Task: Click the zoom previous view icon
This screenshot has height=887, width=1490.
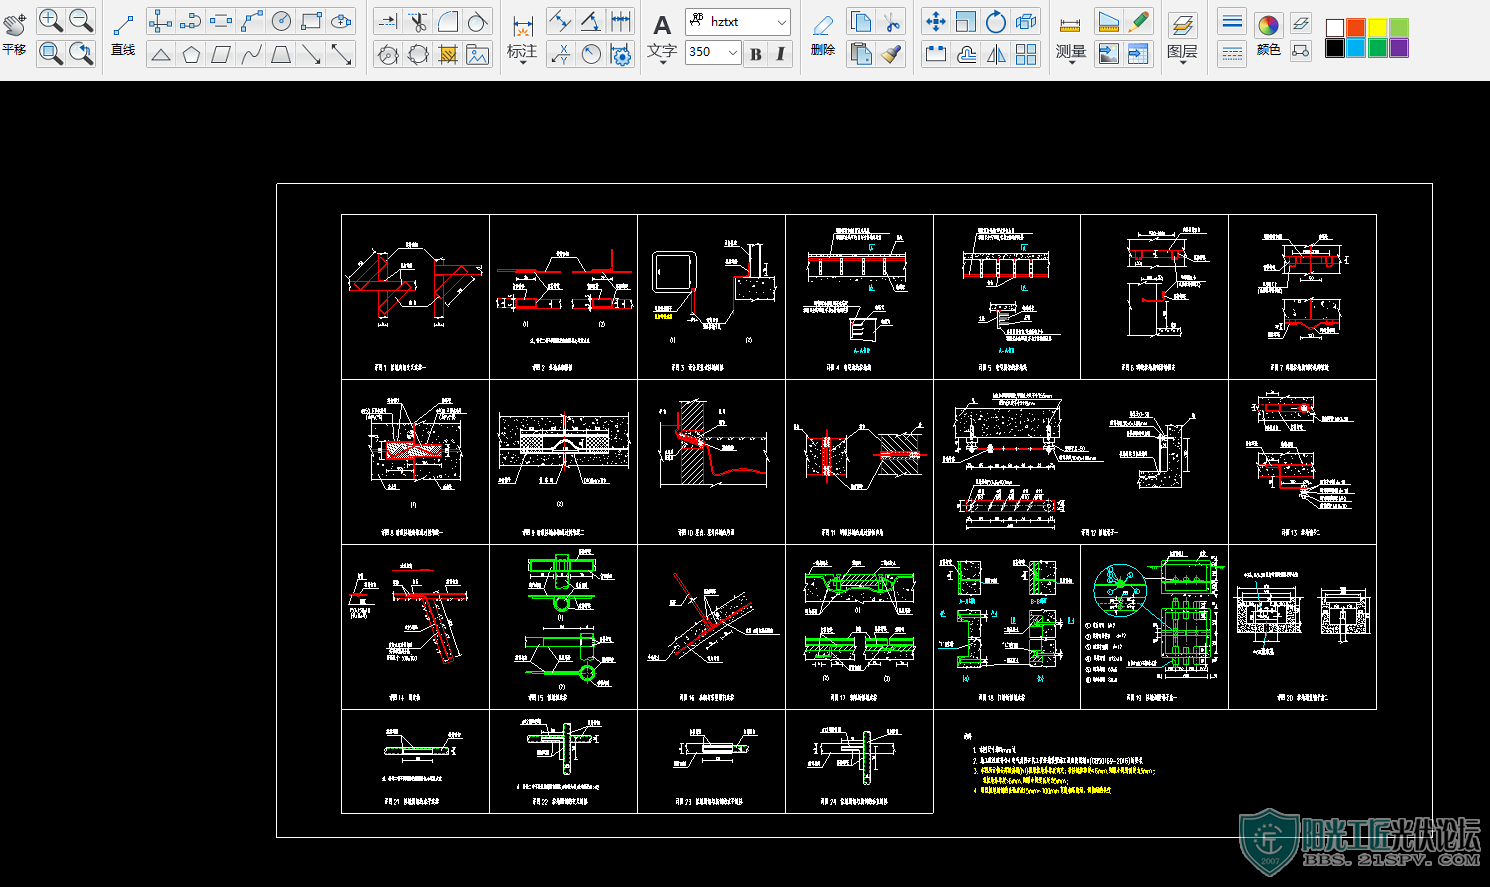Action: 81,53
